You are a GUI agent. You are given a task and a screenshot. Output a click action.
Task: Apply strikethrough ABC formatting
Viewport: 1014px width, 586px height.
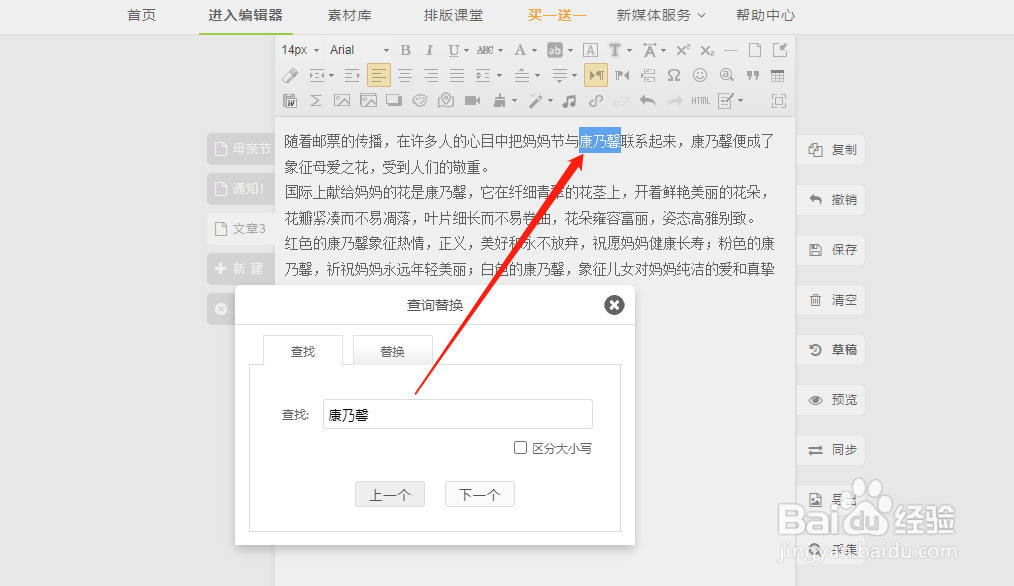[x=485, y=50]
